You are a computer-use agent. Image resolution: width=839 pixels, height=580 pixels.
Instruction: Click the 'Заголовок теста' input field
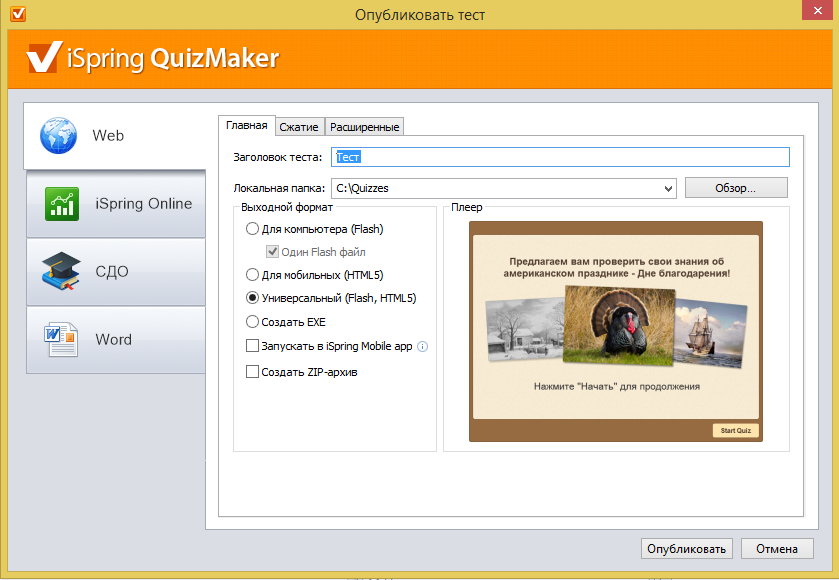[x=560, y=157]
